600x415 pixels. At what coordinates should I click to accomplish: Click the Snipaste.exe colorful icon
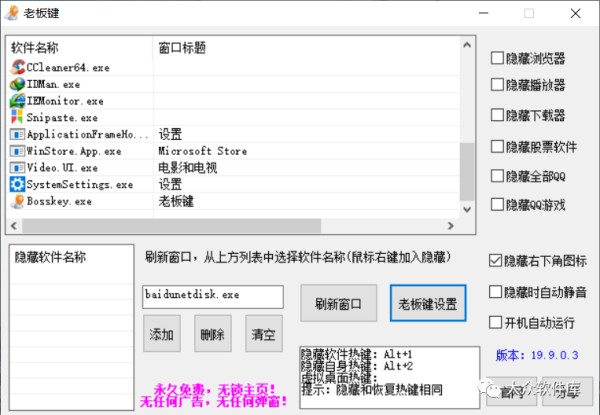tap(17, 117)
